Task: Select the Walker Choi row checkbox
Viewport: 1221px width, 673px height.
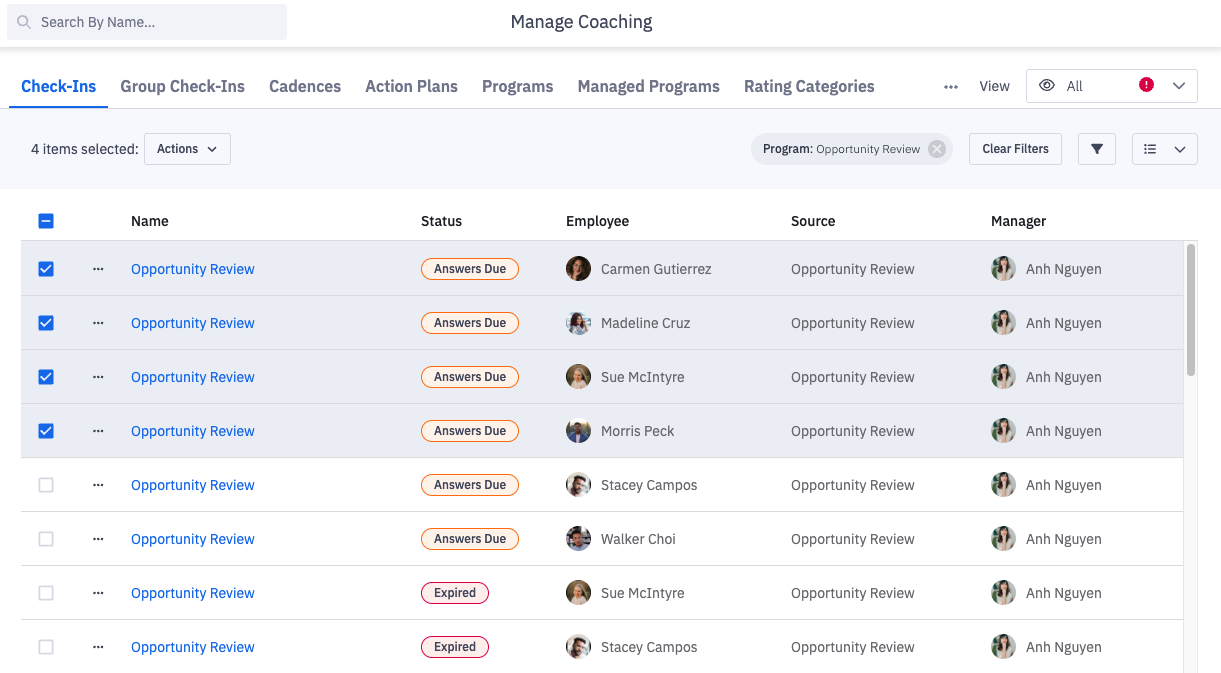Action: coord(46,539)
